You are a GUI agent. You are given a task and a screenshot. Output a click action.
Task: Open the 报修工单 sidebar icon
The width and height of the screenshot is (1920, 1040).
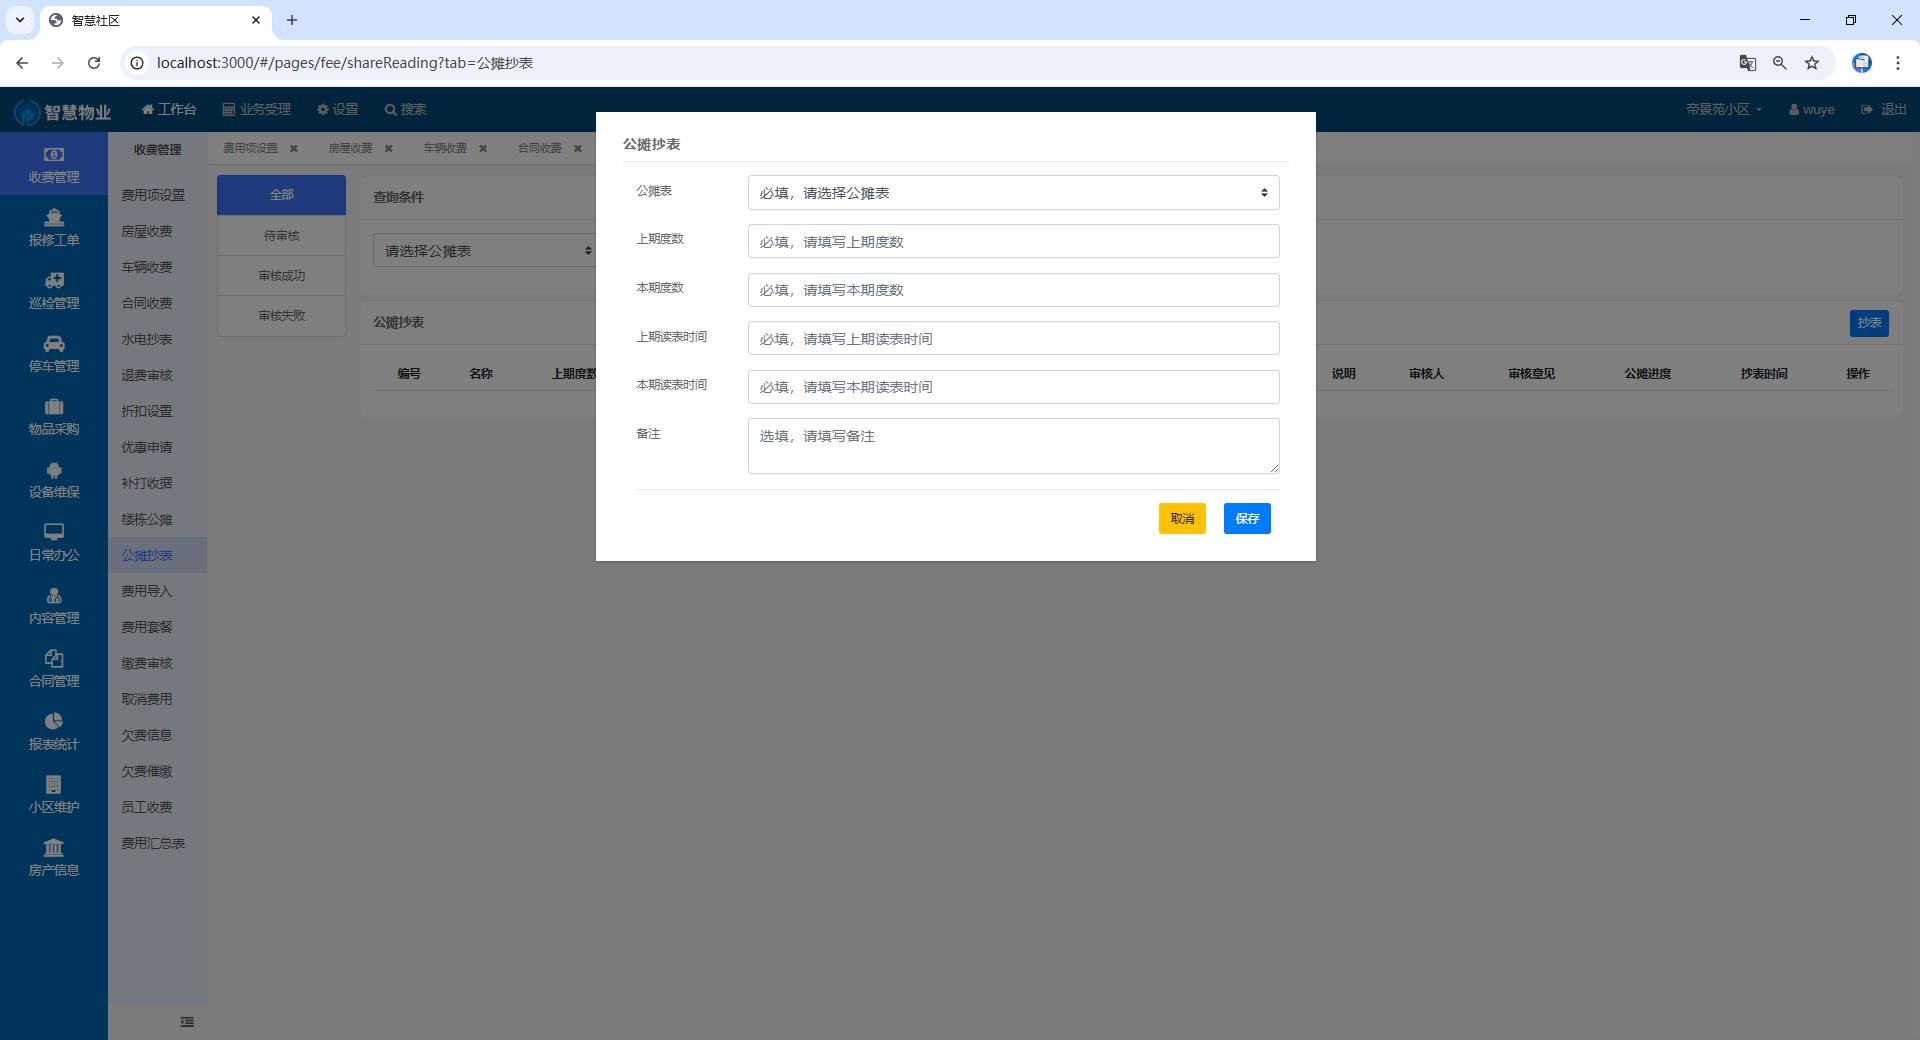pos(54,218)
